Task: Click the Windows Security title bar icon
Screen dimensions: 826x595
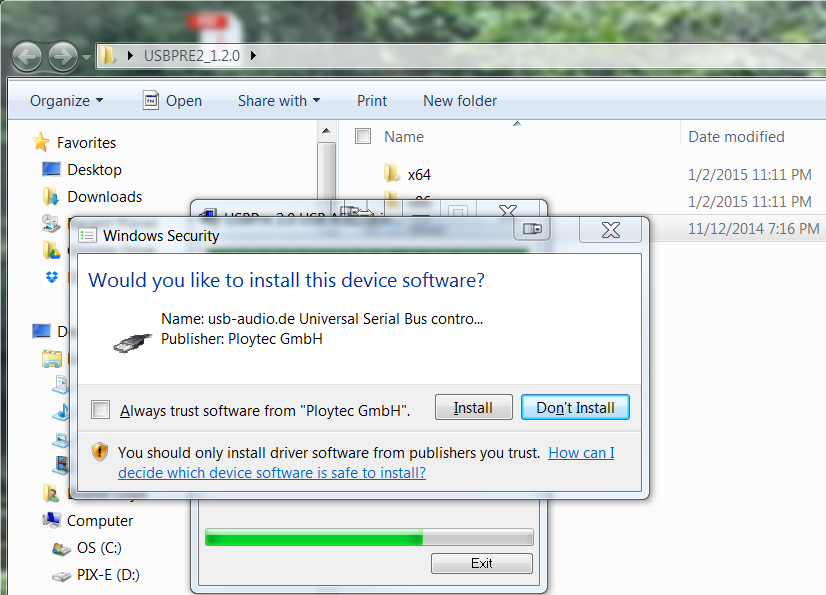Action: pos(87,235)
